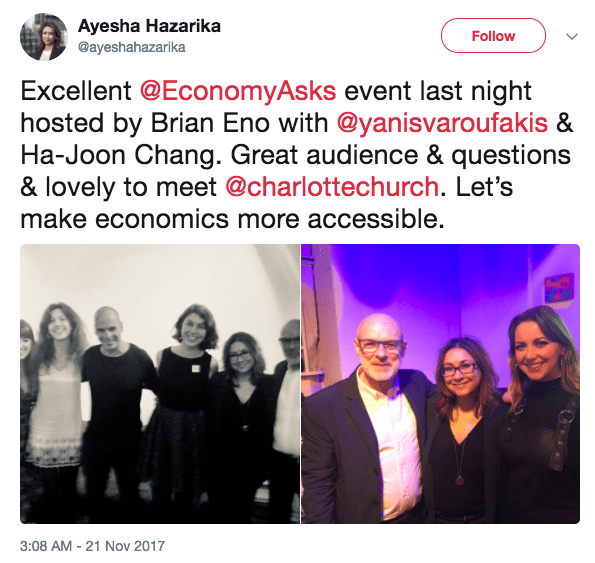
Task: Open the @charlottechurch mention link
Action: coord(332,187)
